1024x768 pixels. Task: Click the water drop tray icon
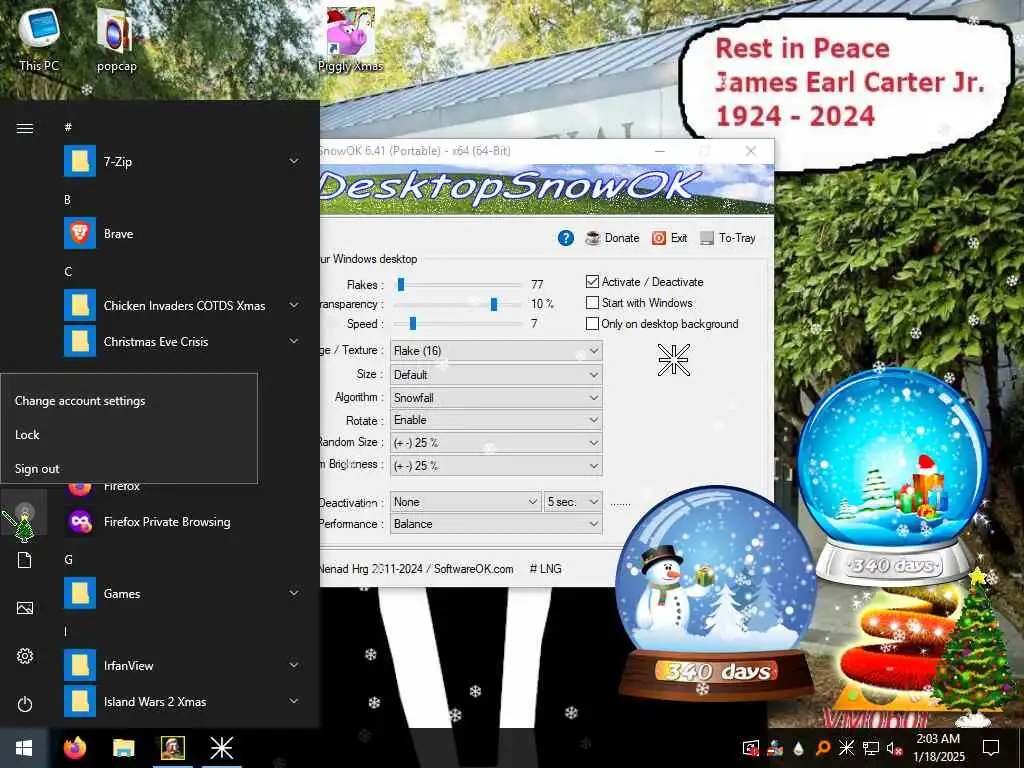pyautogui.click(x=798, y=748)
